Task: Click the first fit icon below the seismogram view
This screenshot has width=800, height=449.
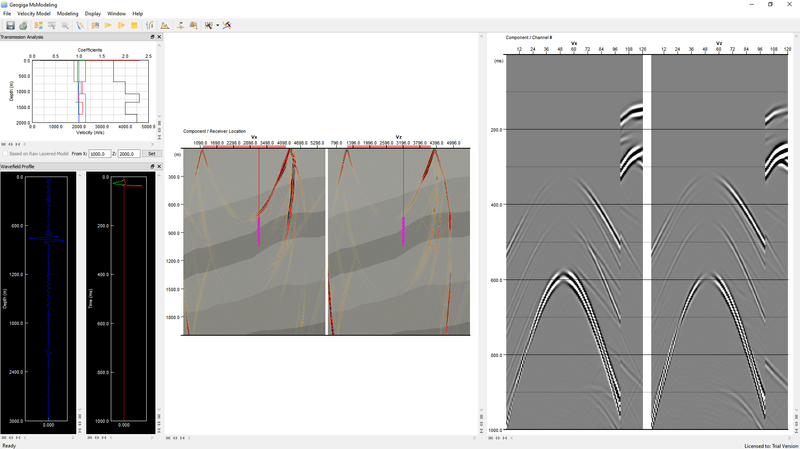Action: (491, 438)
